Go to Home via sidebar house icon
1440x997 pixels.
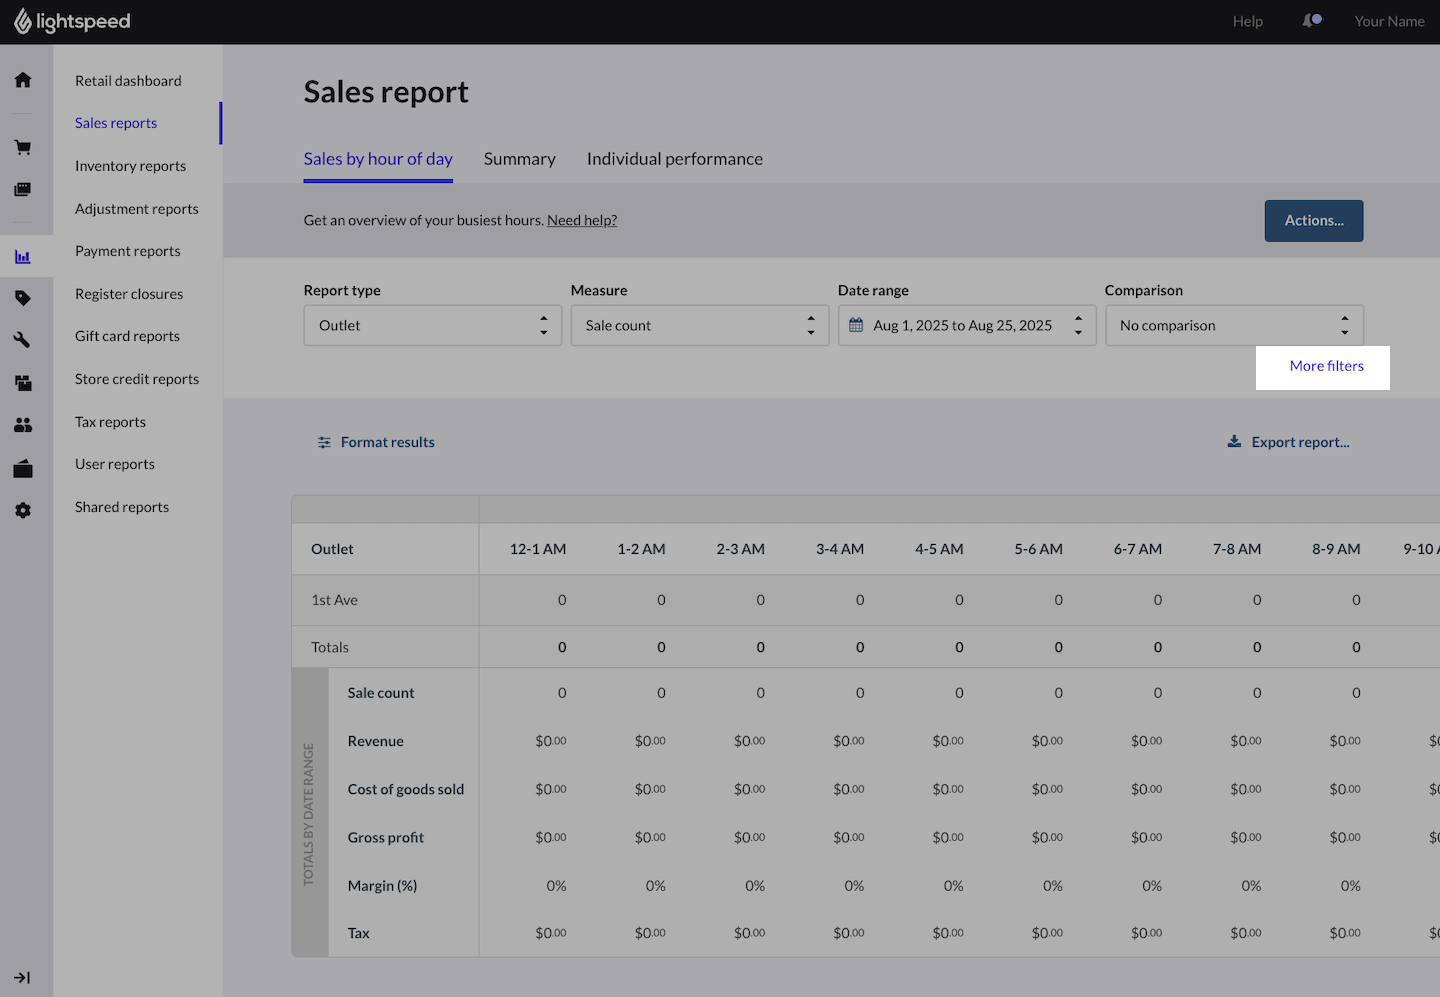tap(23, 80)
